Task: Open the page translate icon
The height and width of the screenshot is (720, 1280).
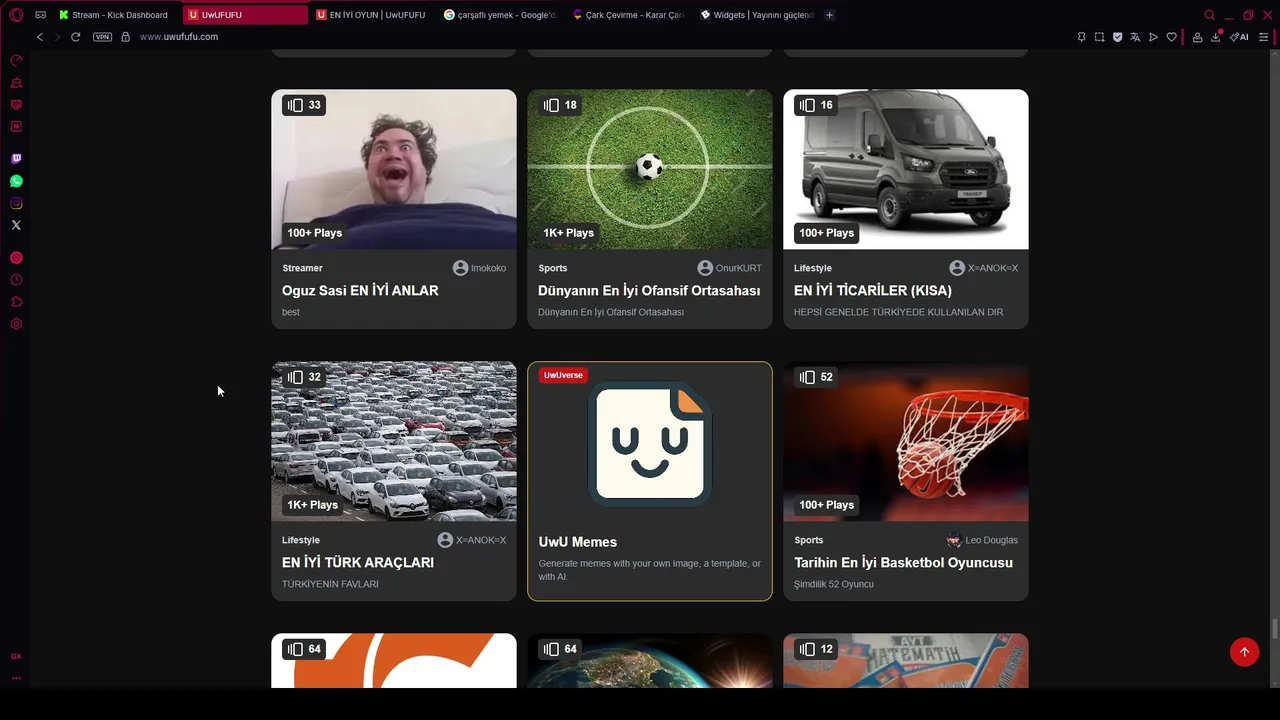Action: (x=1135, y=37)
